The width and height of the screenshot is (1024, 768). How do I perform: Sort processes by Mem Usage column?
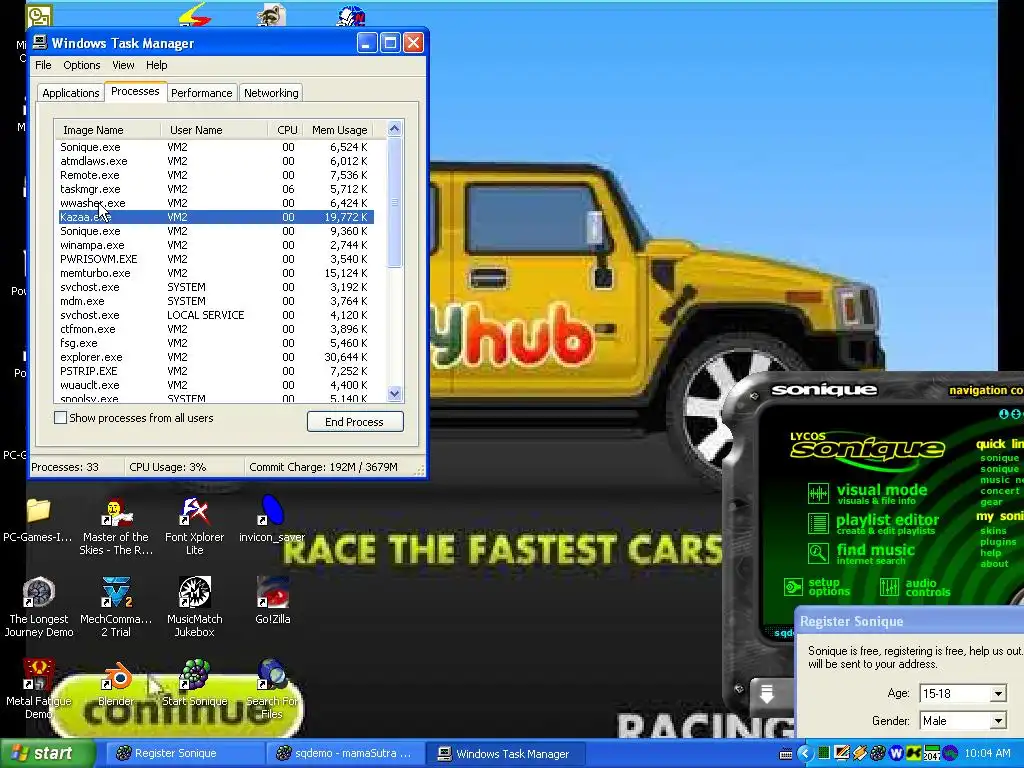[339, 130]
